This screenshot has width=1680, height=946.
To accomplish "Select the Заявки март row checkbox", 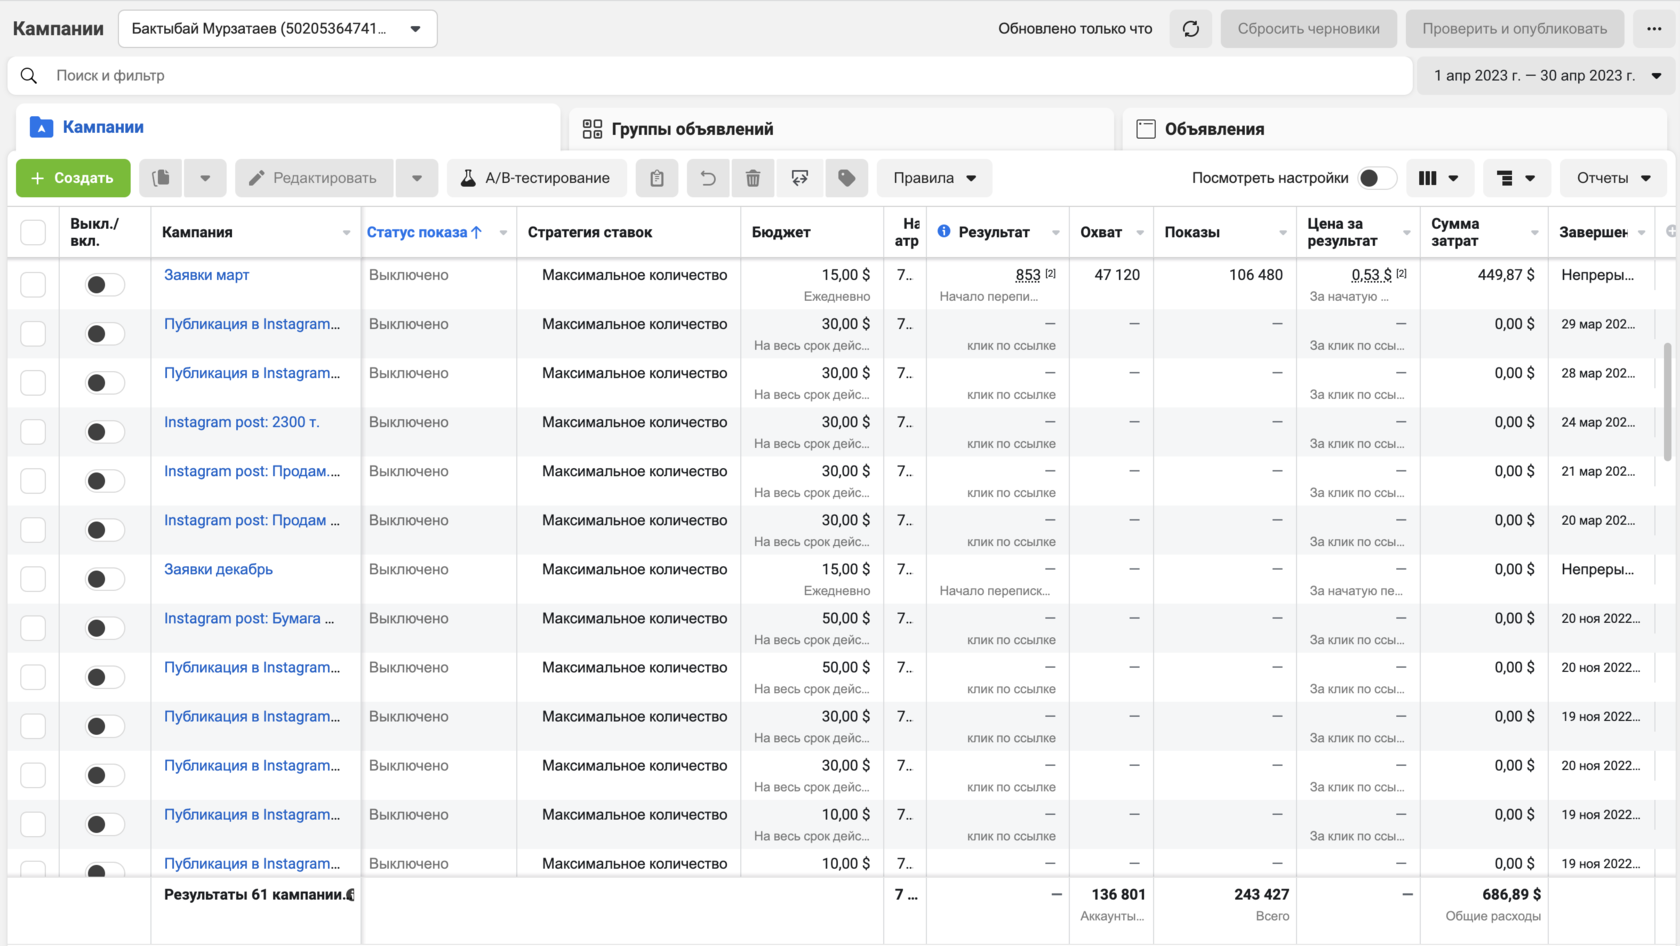I will pos(33,284).
